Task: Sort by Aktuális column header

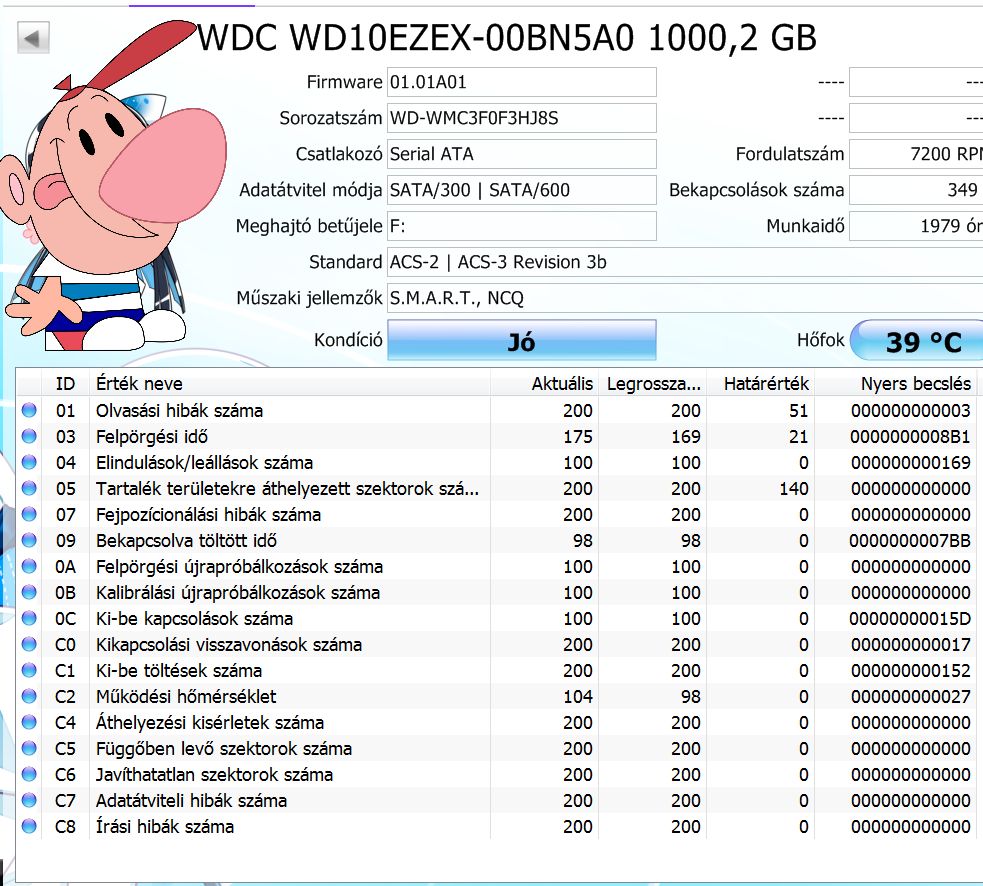Action: point(544,383)
